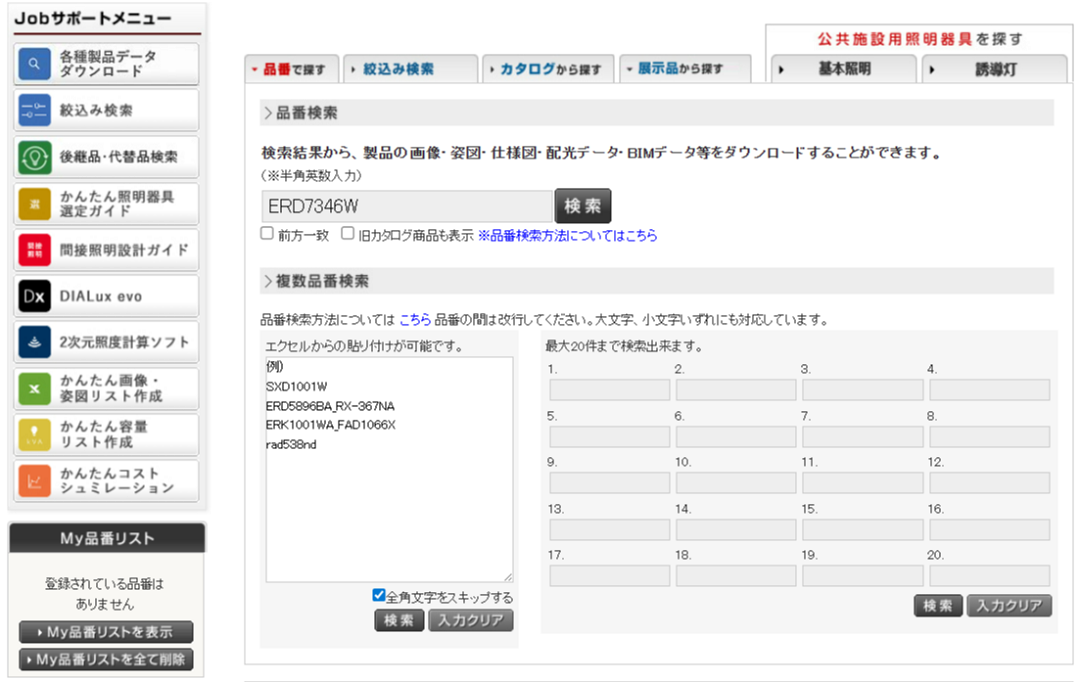Open かんたん照明器具選定ガイド icon

tap(34, 204)
